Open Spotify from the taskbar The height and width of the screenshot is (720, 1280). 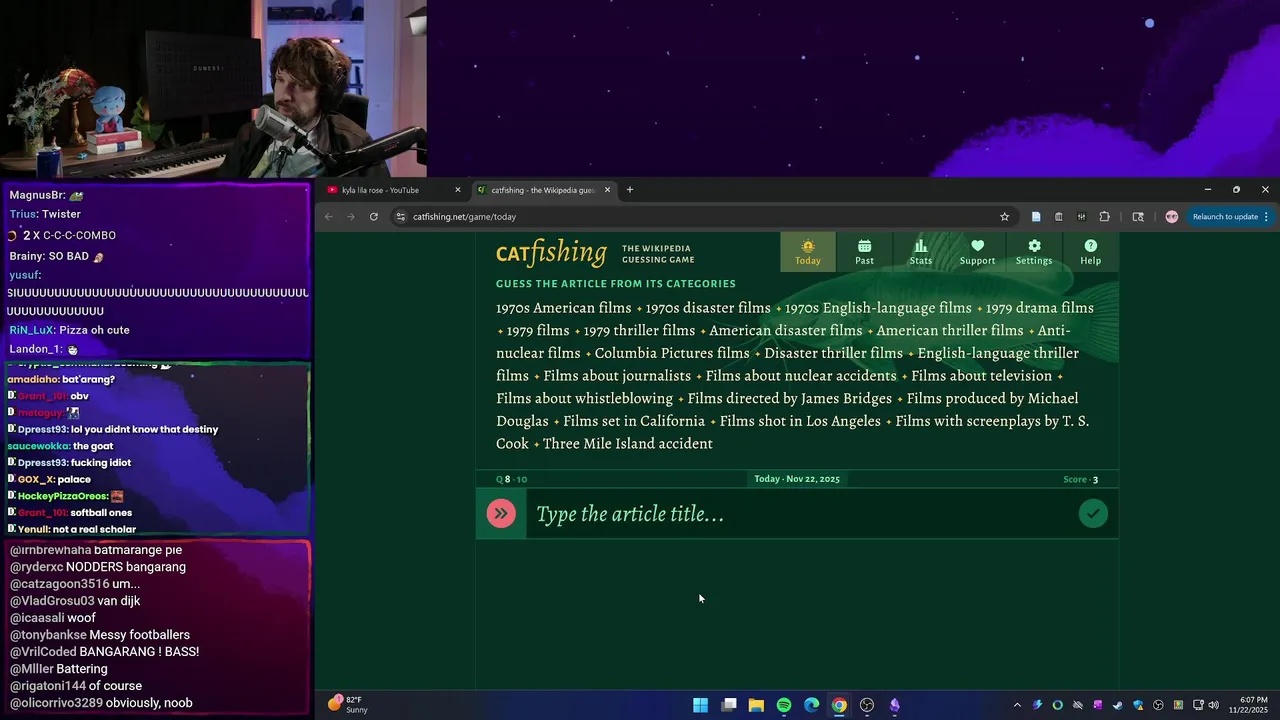click(784, 705)
